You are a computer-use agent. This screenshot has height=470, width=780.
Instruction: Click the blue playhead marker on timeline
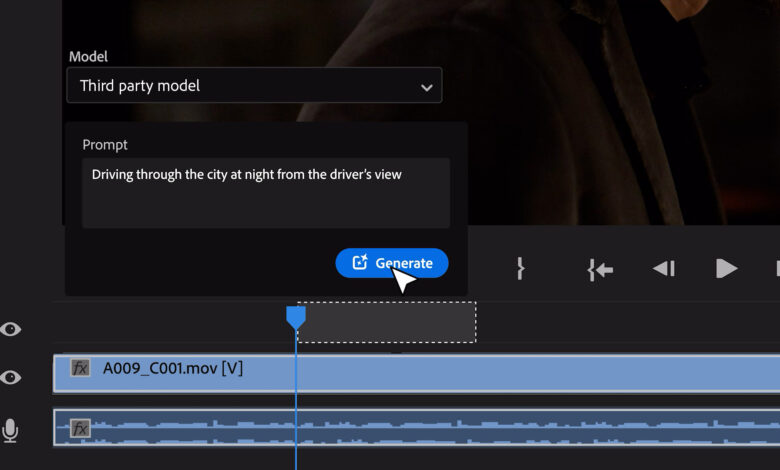pos(295,317)
